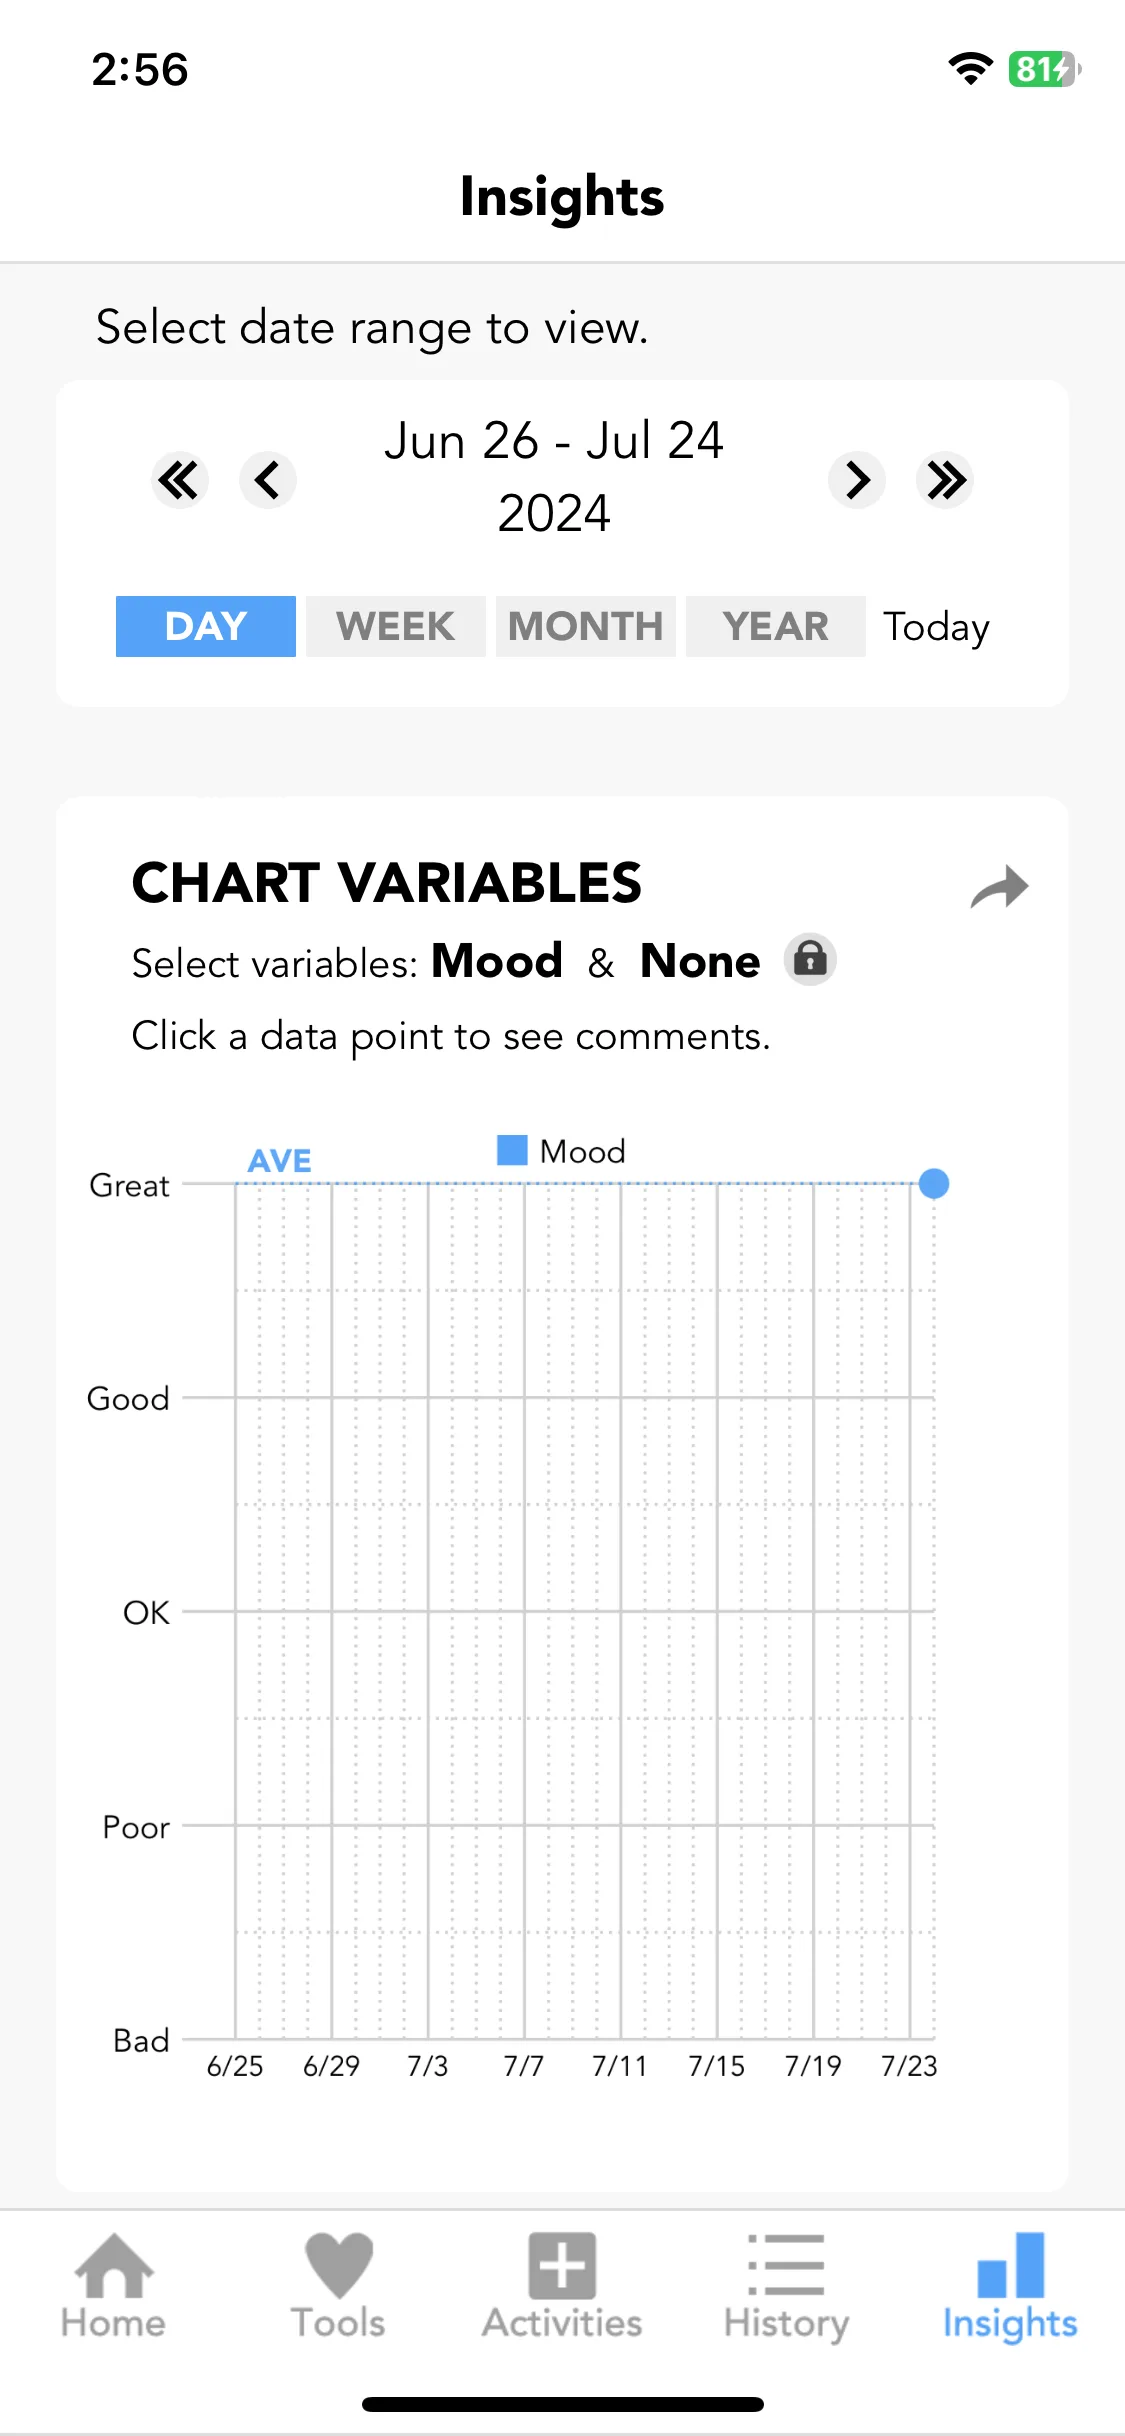Advance to next date range arrow
Viewport: 1125px width, 2436px height.
click(857, 480)
